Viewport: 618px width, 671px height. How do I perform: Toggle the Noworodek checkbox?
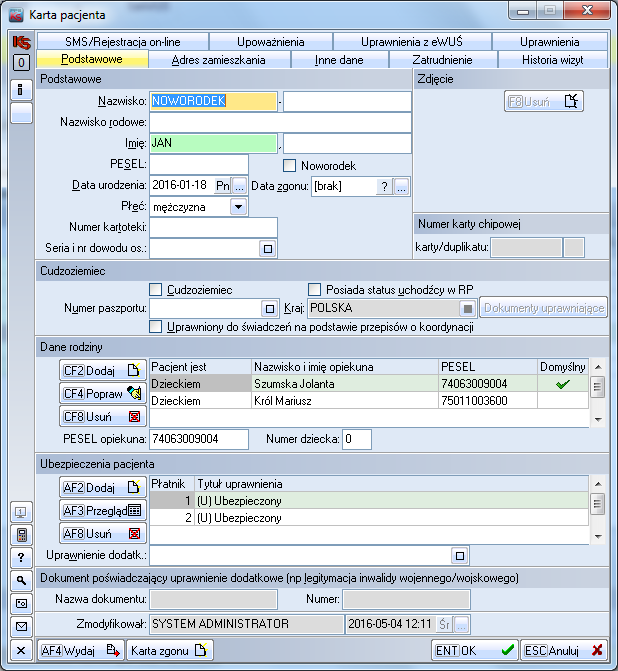pyautogui.click(x=289, y=166)
